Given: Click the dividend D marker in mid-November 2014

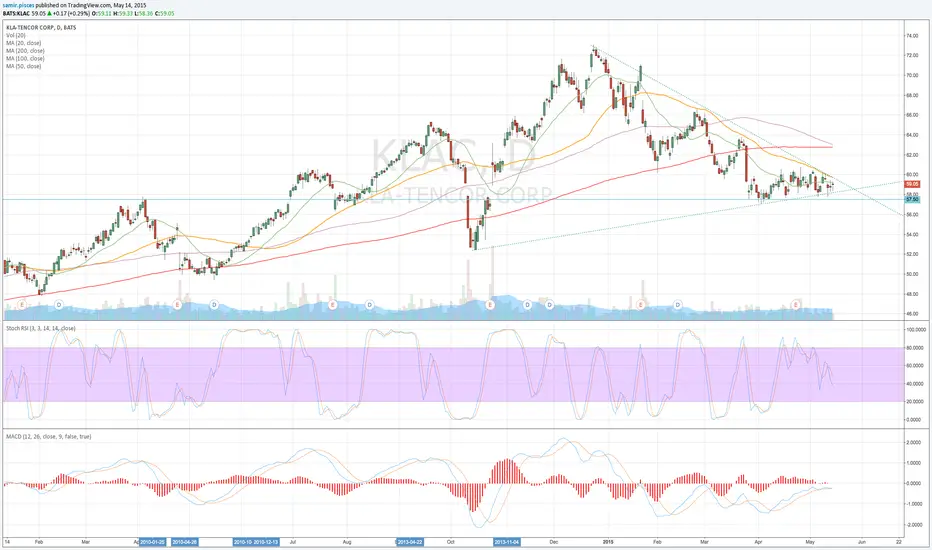Looking at the screenshot, I should pyautogui.click(x=527, y=304).
